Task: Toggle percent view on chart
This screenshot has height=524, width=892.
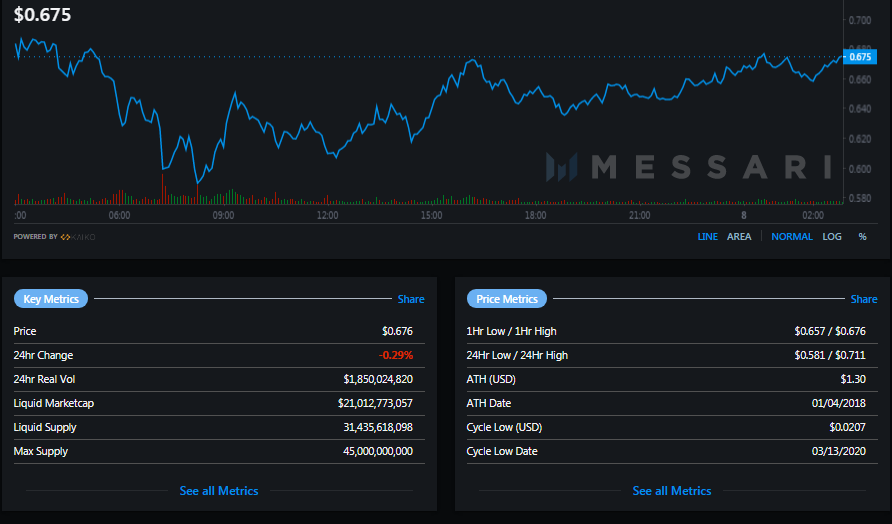Action: (862, 237)
